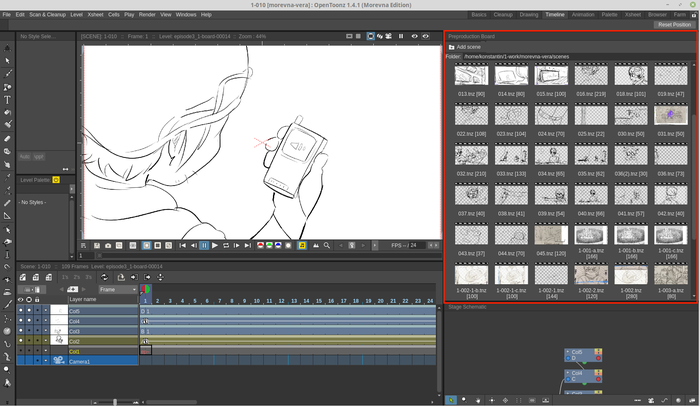Jump to first frame in viewer

coord(182,245)
